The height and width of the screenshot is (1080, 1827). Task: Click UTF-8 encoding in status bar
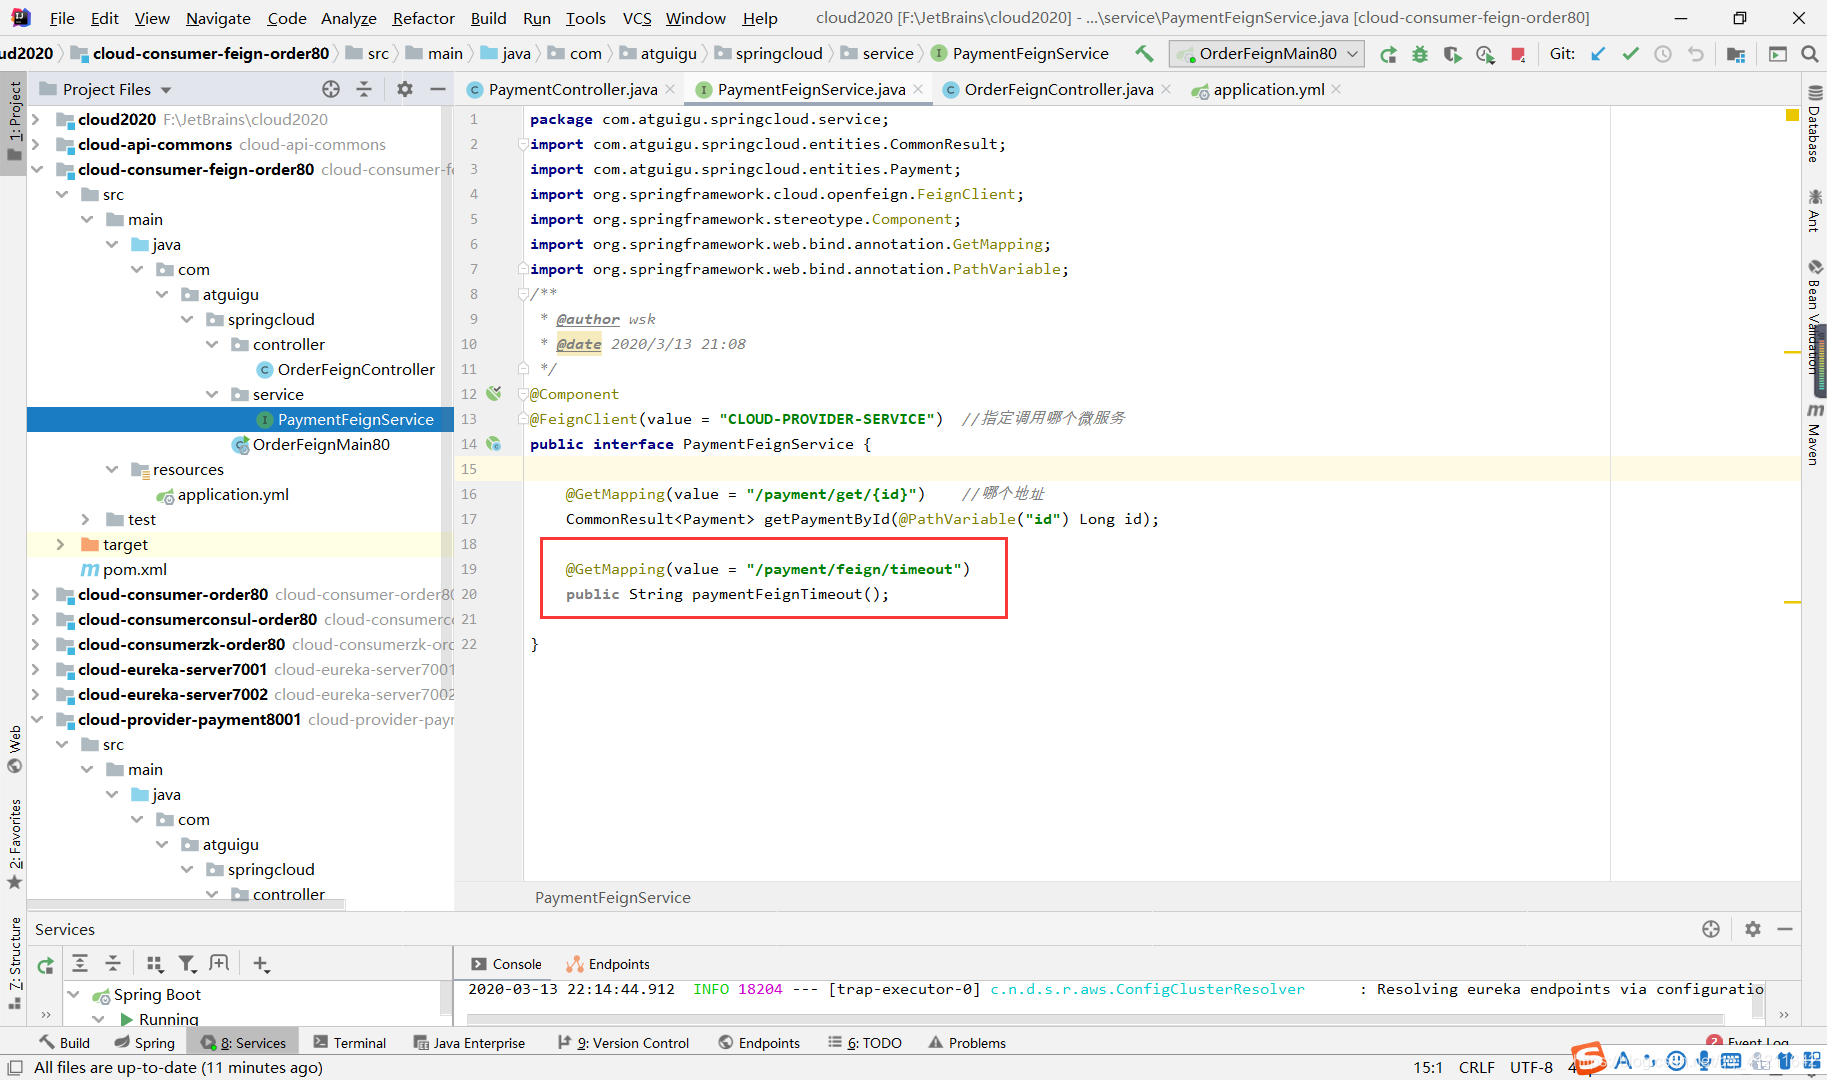click(1530, 1067)
